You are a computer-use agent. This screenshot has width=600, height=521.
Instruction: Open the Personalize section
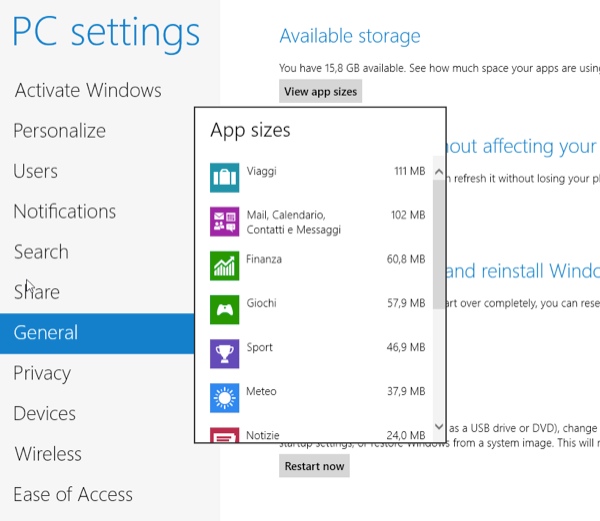59,131
